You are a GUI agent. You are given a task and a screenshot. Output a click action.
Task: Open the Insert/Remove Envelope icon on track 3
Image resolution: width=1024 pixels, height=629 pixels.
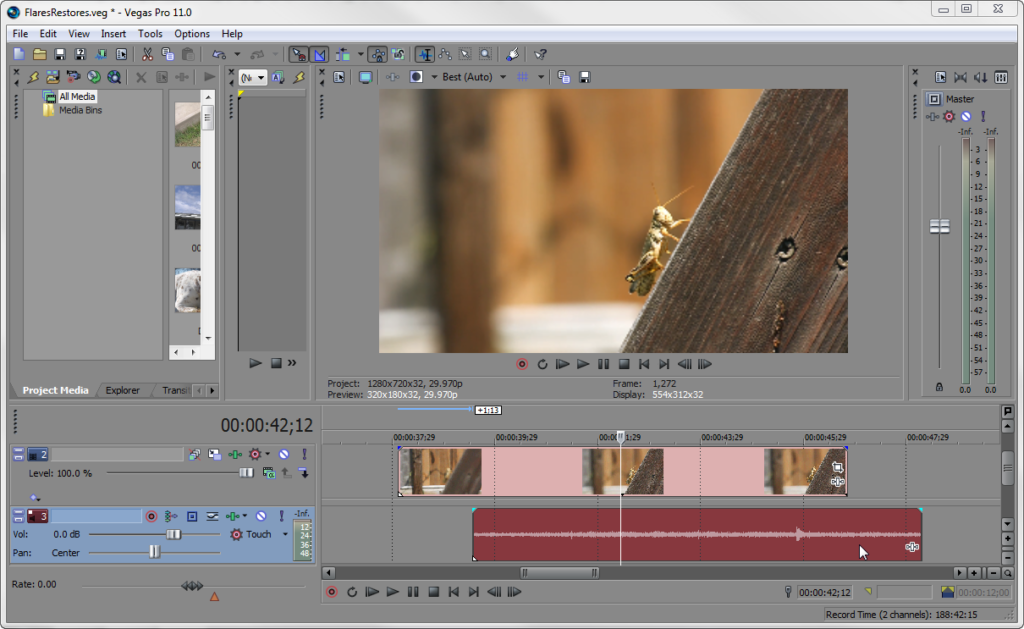235,515
